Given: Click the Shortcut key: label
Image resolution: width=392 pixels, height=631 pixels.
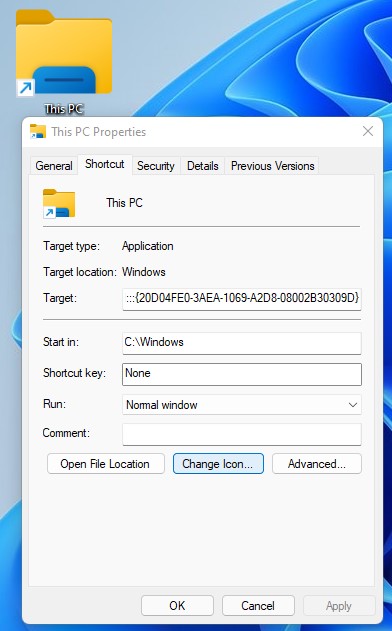Looking at the screenshot, I should pyautogui.click(x=74, y=373).
